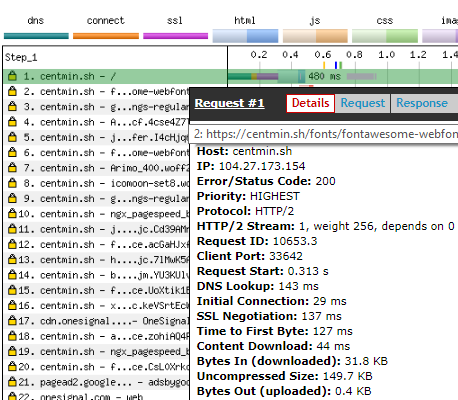Click the lock icon for request 11
The width and height of the screenshot is (458, 400).
coord(12,229)
